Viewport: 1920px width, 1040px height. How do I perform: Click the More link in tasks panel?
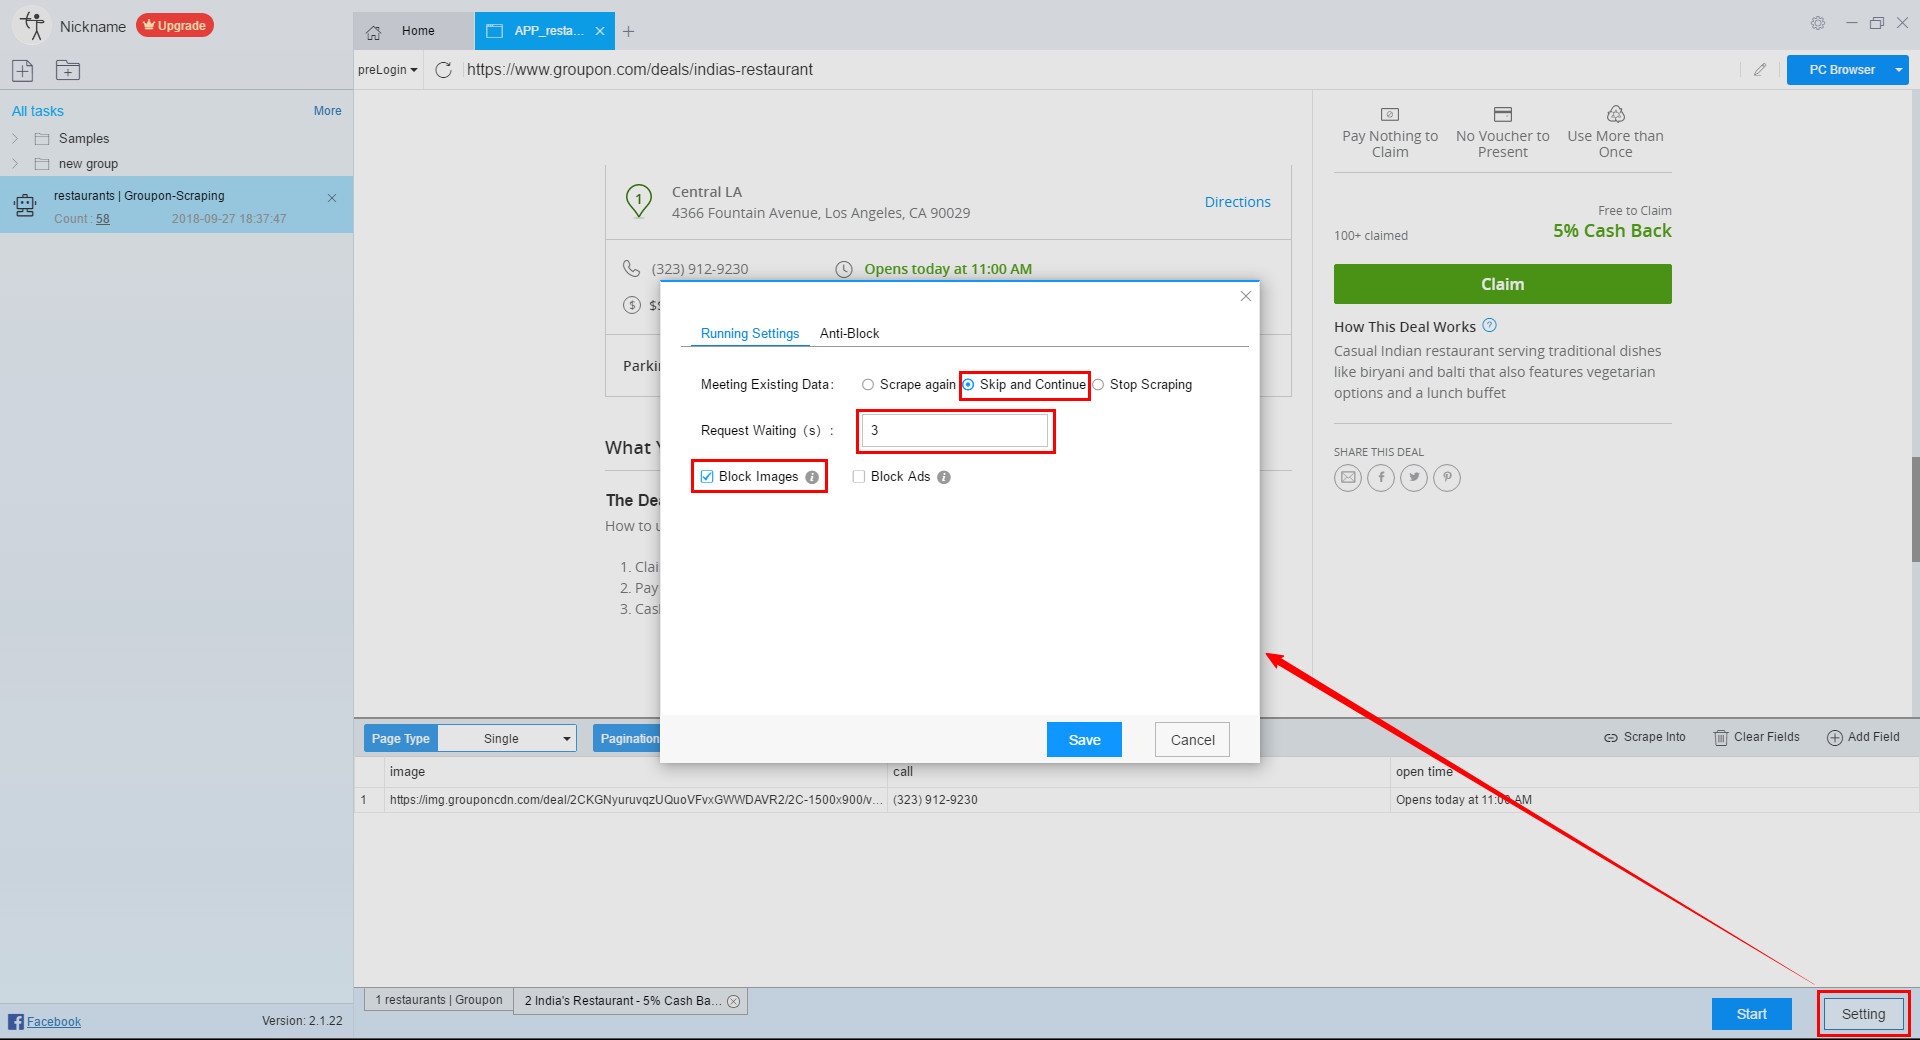pyautogui.click(x=328, y=111)
